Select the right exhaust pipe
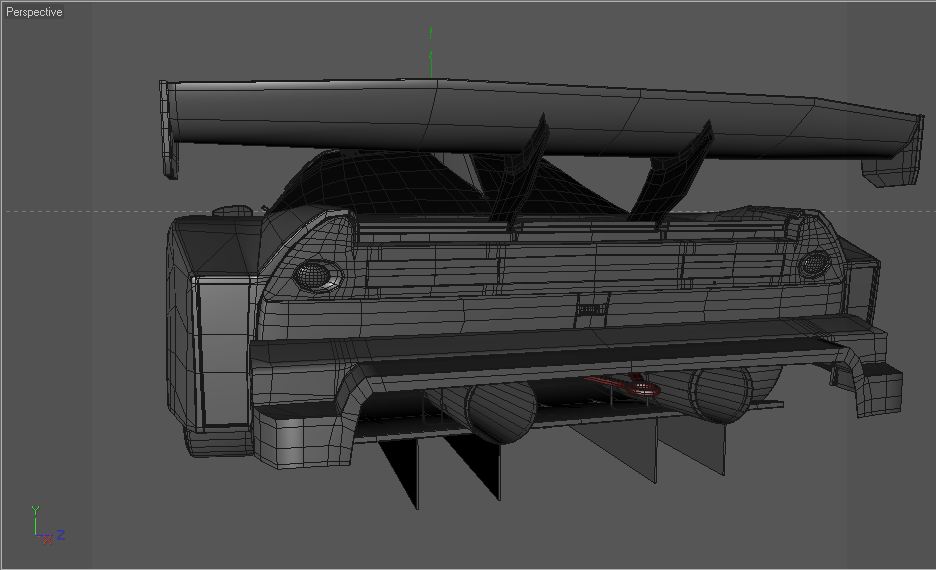The height and width of the screenshot is (570, 936). pos(716,394)
